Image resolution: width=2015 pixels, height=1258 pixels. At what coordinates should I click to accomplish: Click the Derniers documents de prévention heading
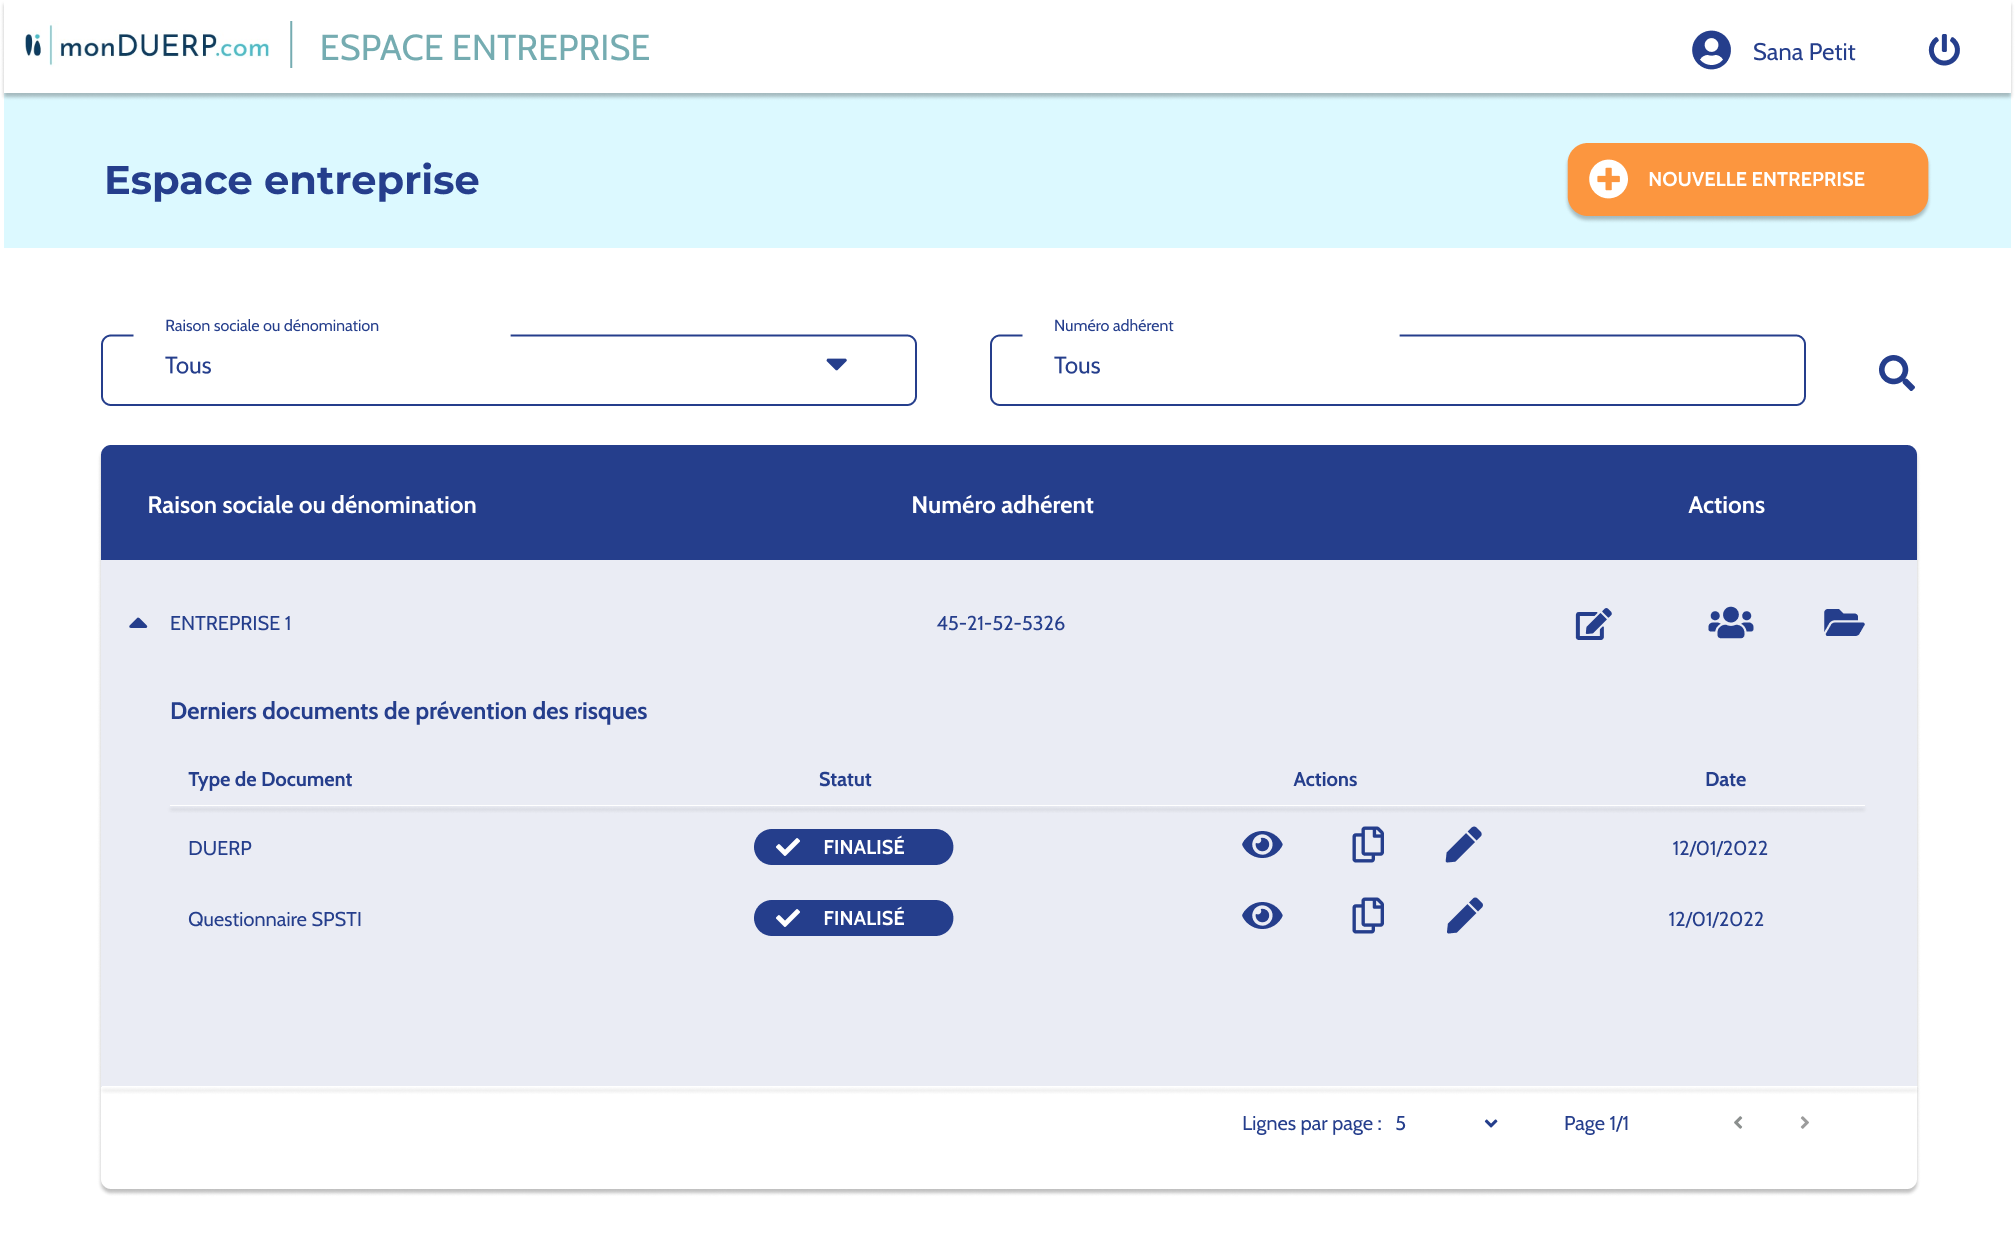(x=409, y=711)
